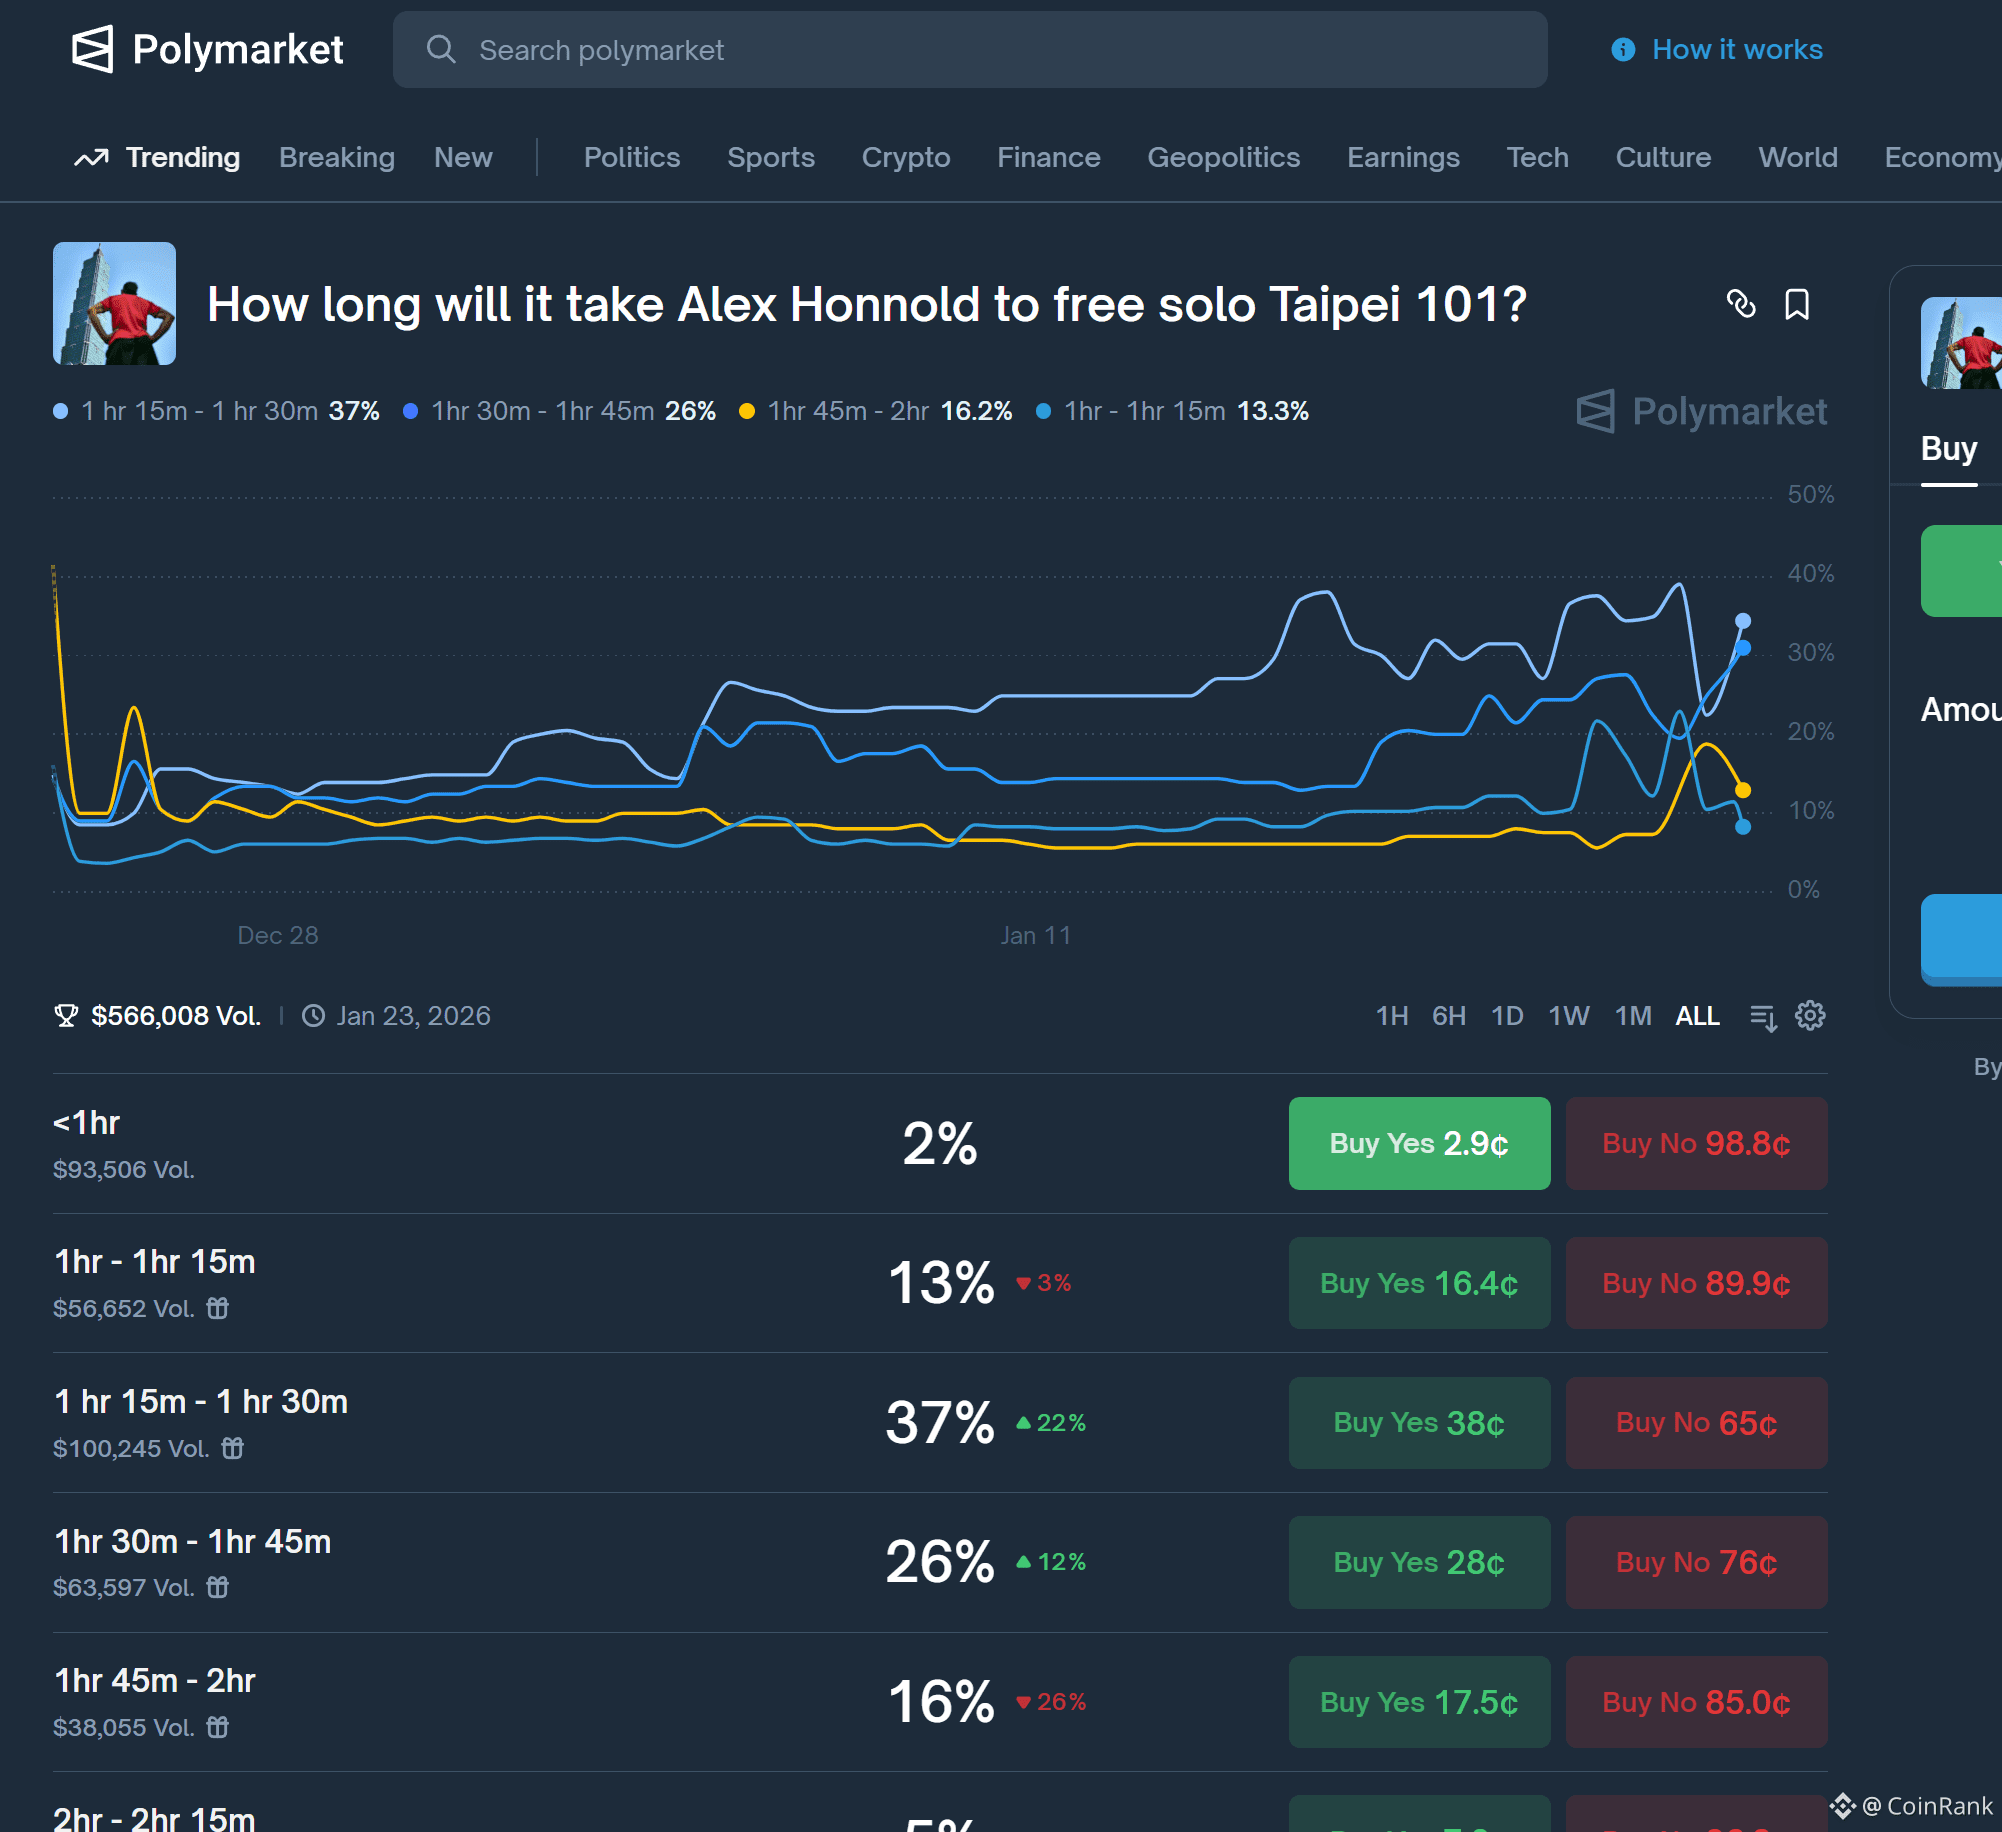Open the Crypto category tab

[x=905, y=157]
